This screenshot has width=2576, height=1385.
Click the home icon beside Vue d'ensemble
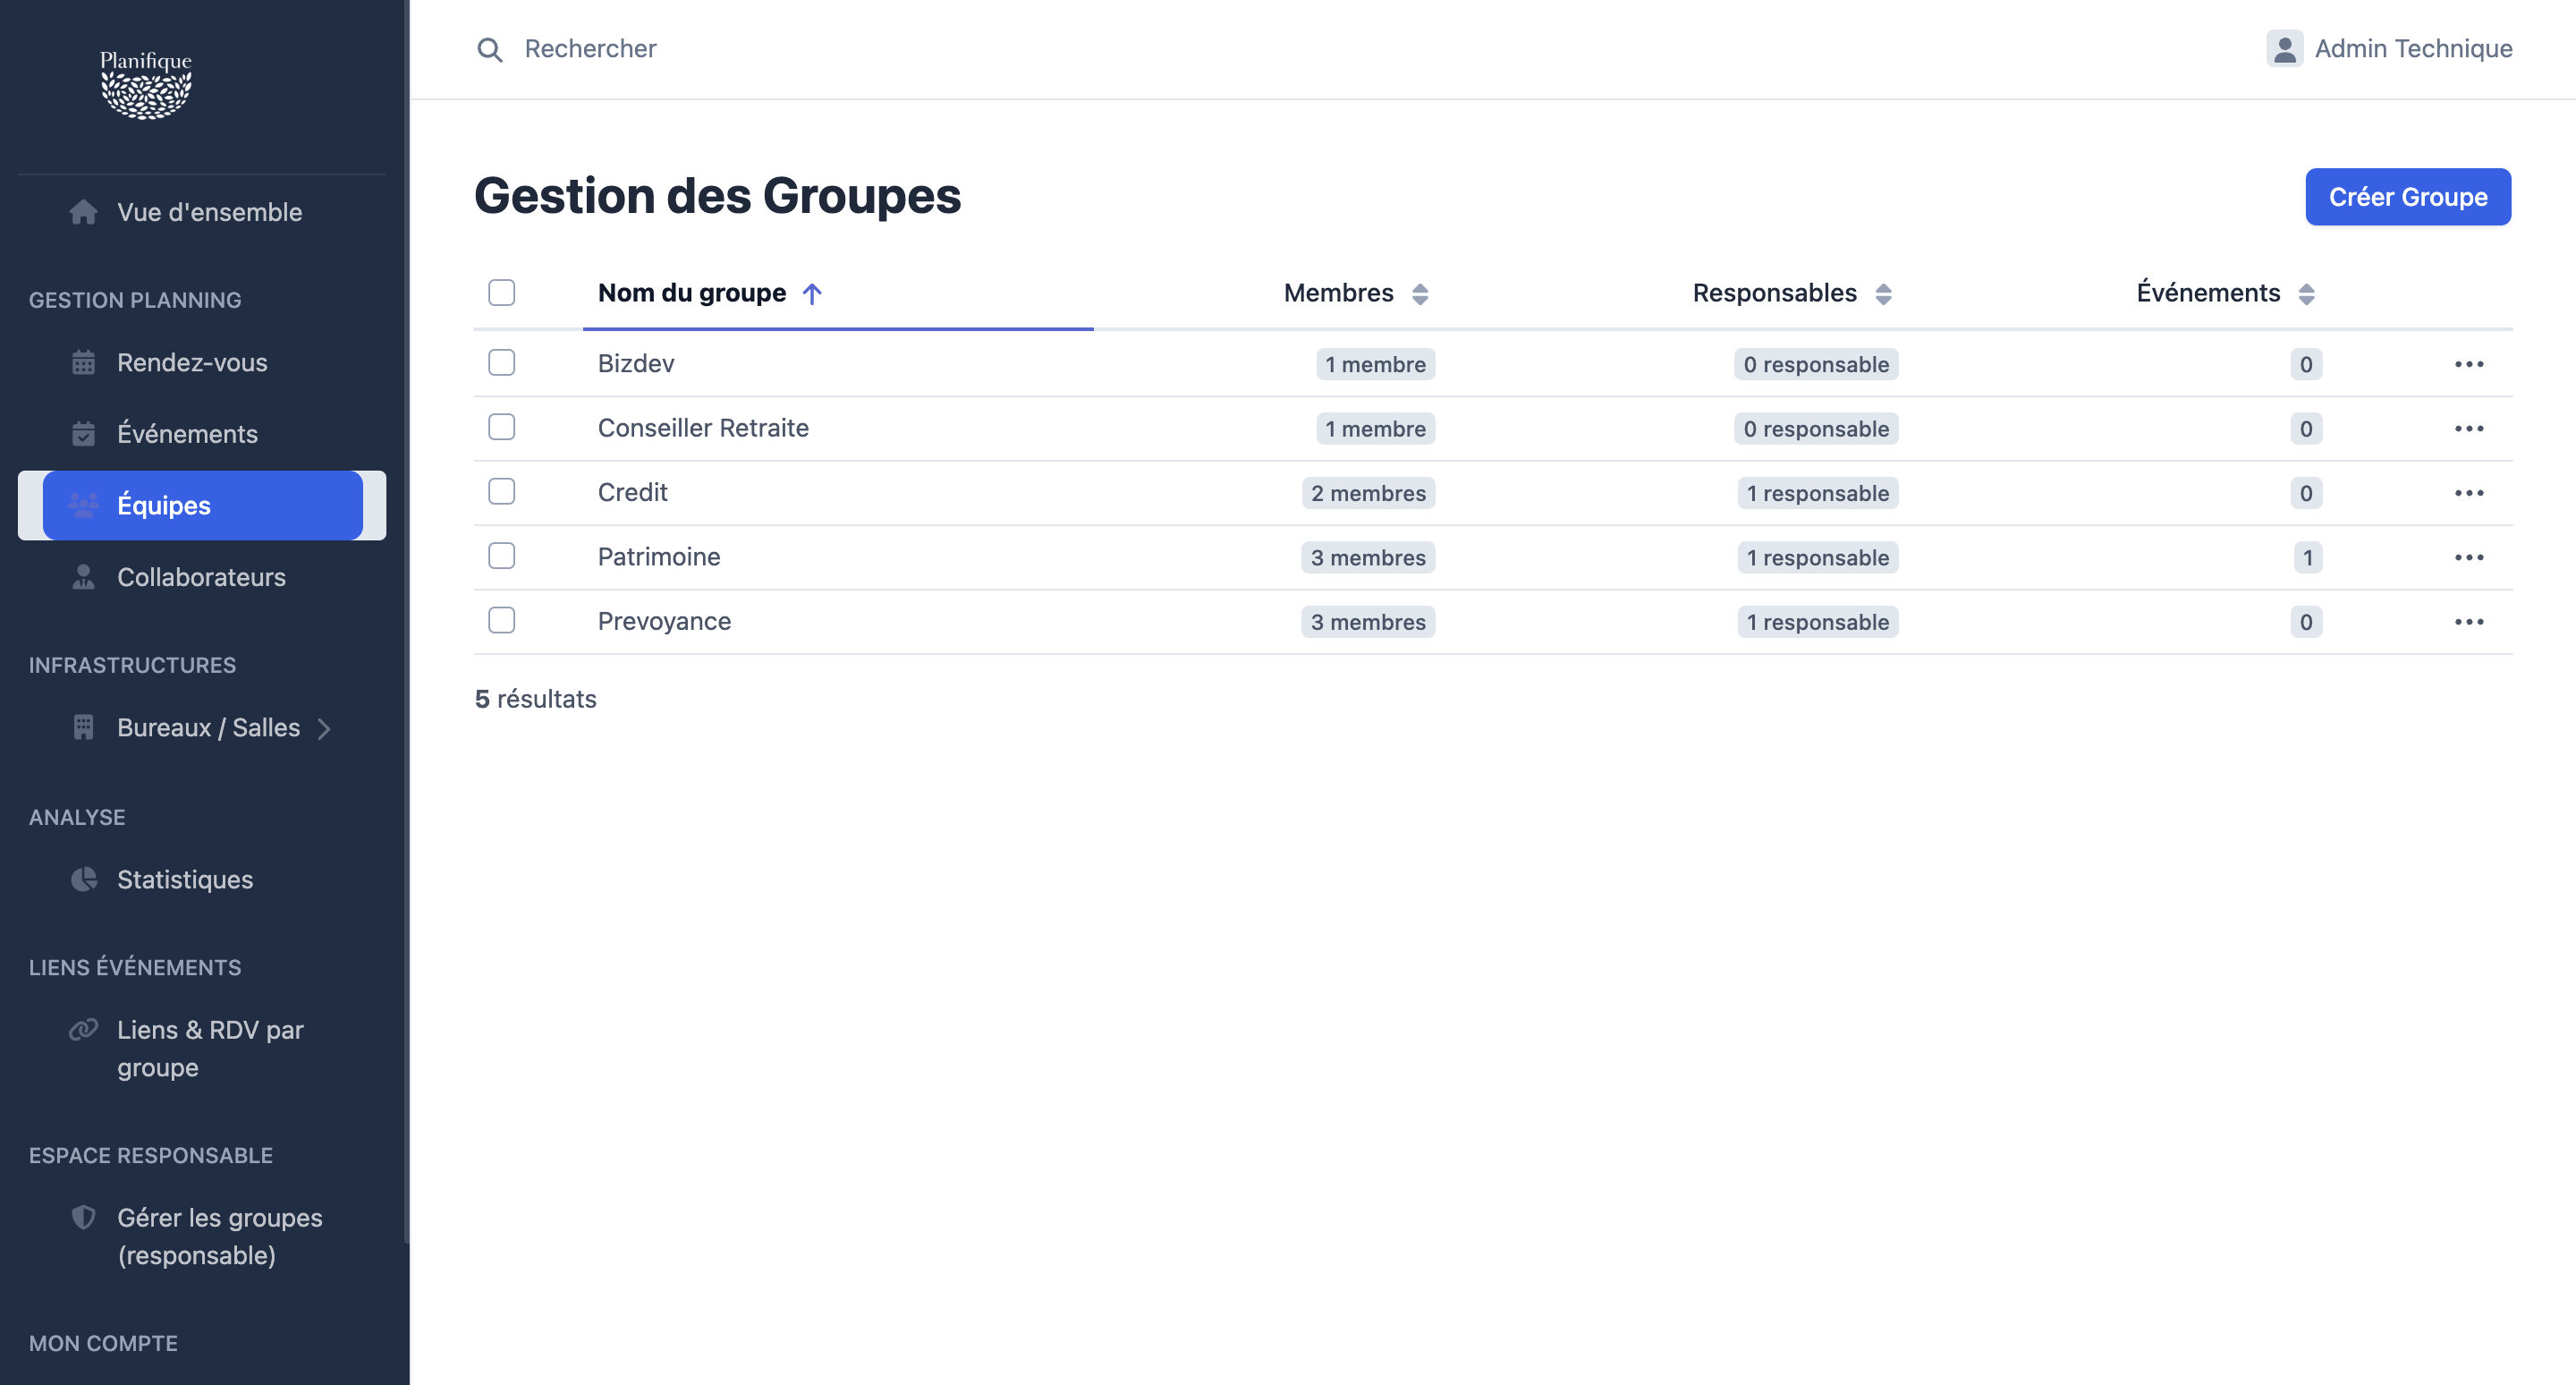click(84, 212)
